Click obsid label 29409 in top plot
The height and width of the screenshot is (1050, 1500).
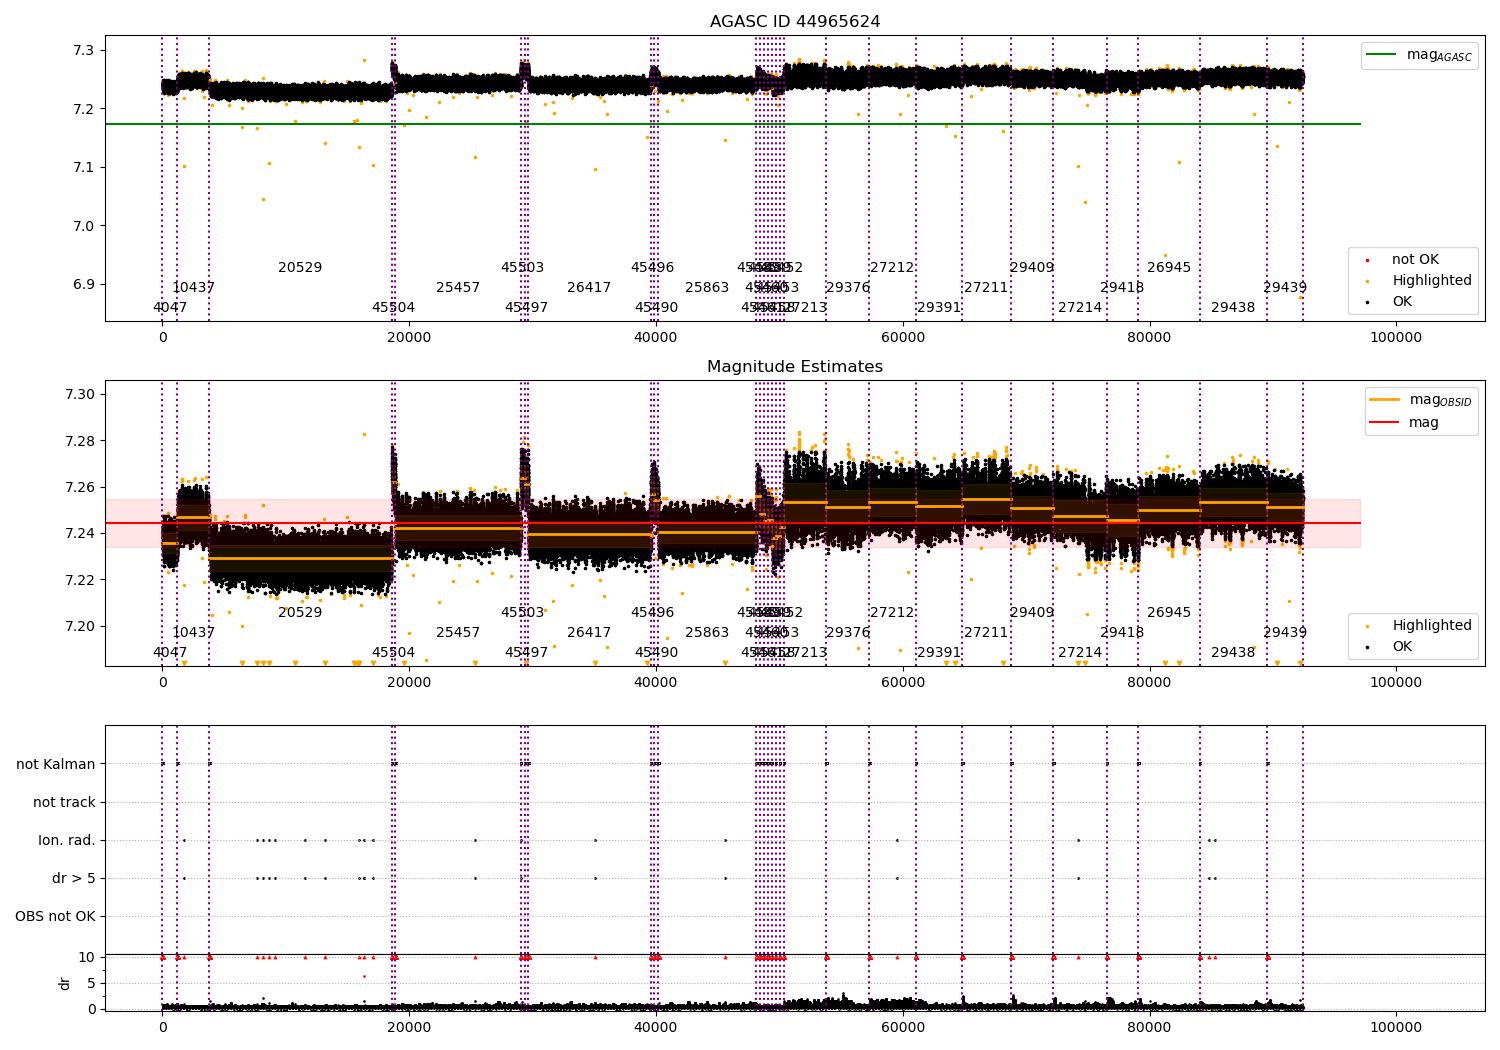[x=1032, y=268]
